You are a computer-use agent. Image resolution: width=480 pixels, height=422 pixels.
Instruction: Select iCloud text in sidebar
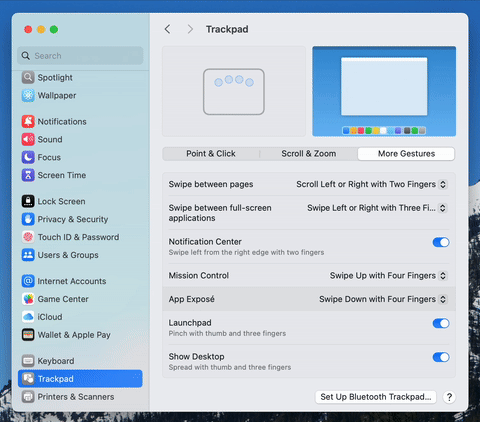pyautogui.click(x=50, y=317)
